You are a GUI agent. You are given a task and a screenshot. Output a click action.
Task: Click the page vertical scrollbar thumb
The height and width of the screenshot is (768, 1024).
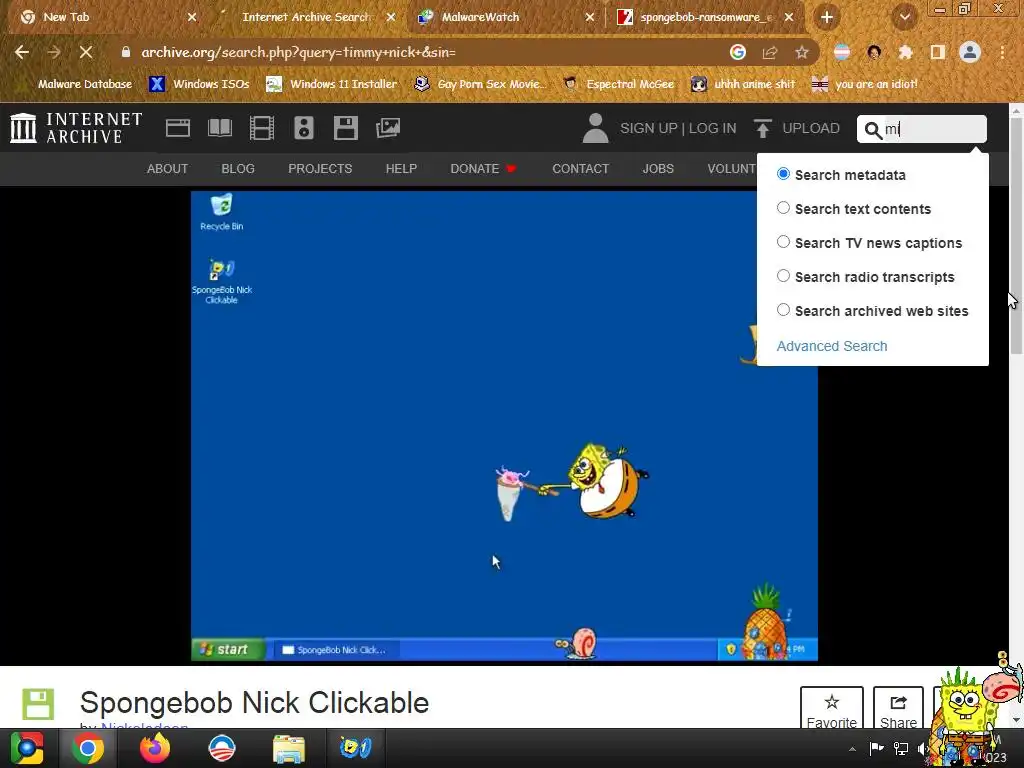click(1016, 235)
